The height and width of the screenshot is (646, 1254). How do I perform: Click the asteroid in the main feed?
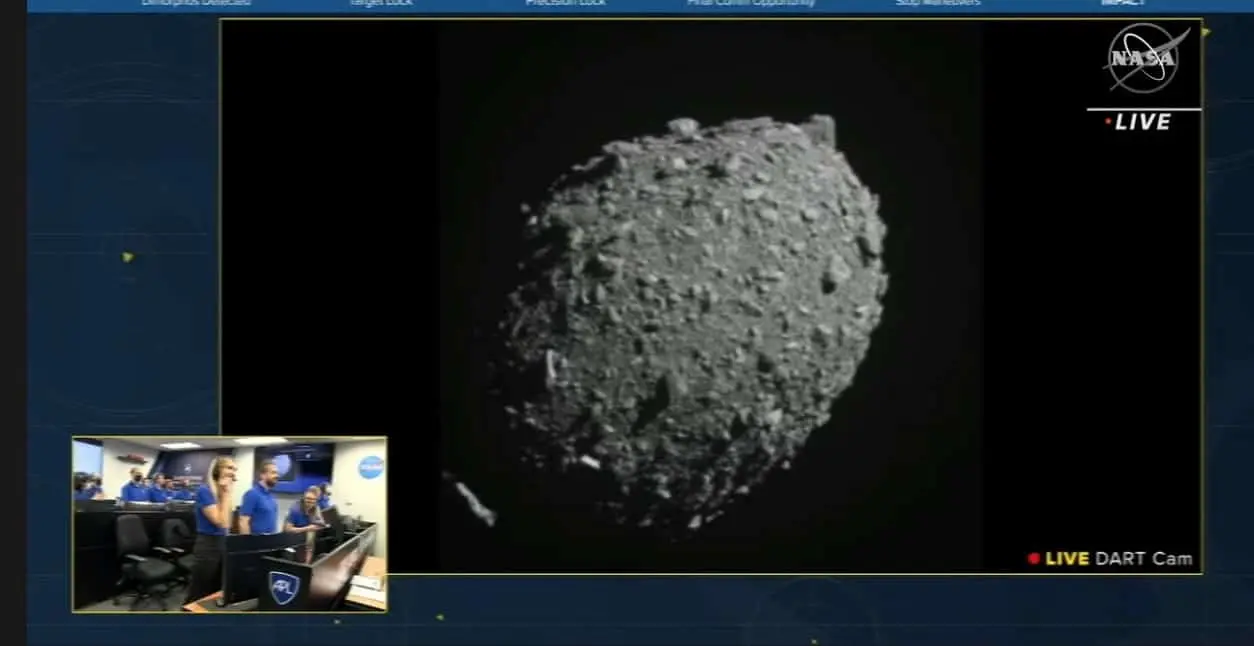point(690,320)
